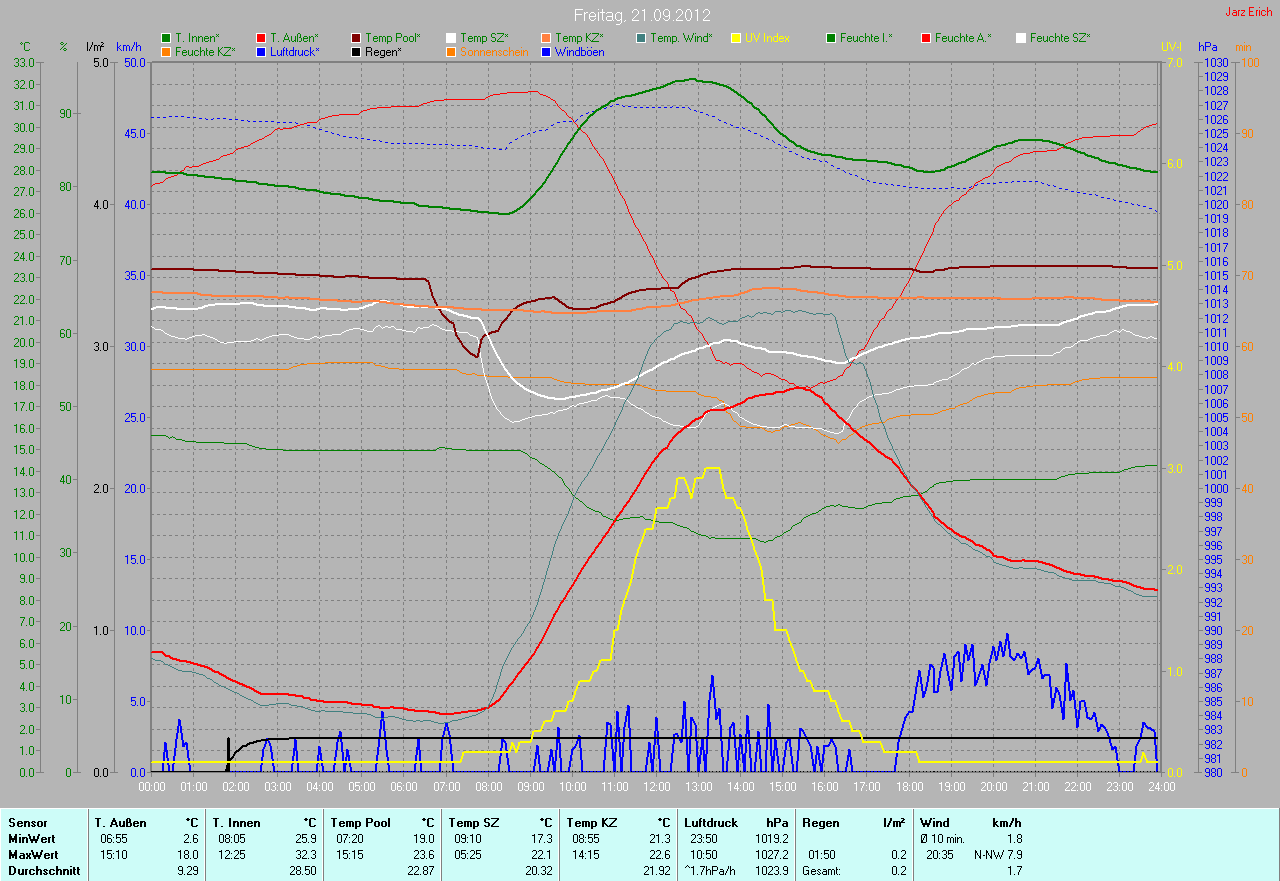Click the teal Temp. Wind legend square

click(641, 38)
